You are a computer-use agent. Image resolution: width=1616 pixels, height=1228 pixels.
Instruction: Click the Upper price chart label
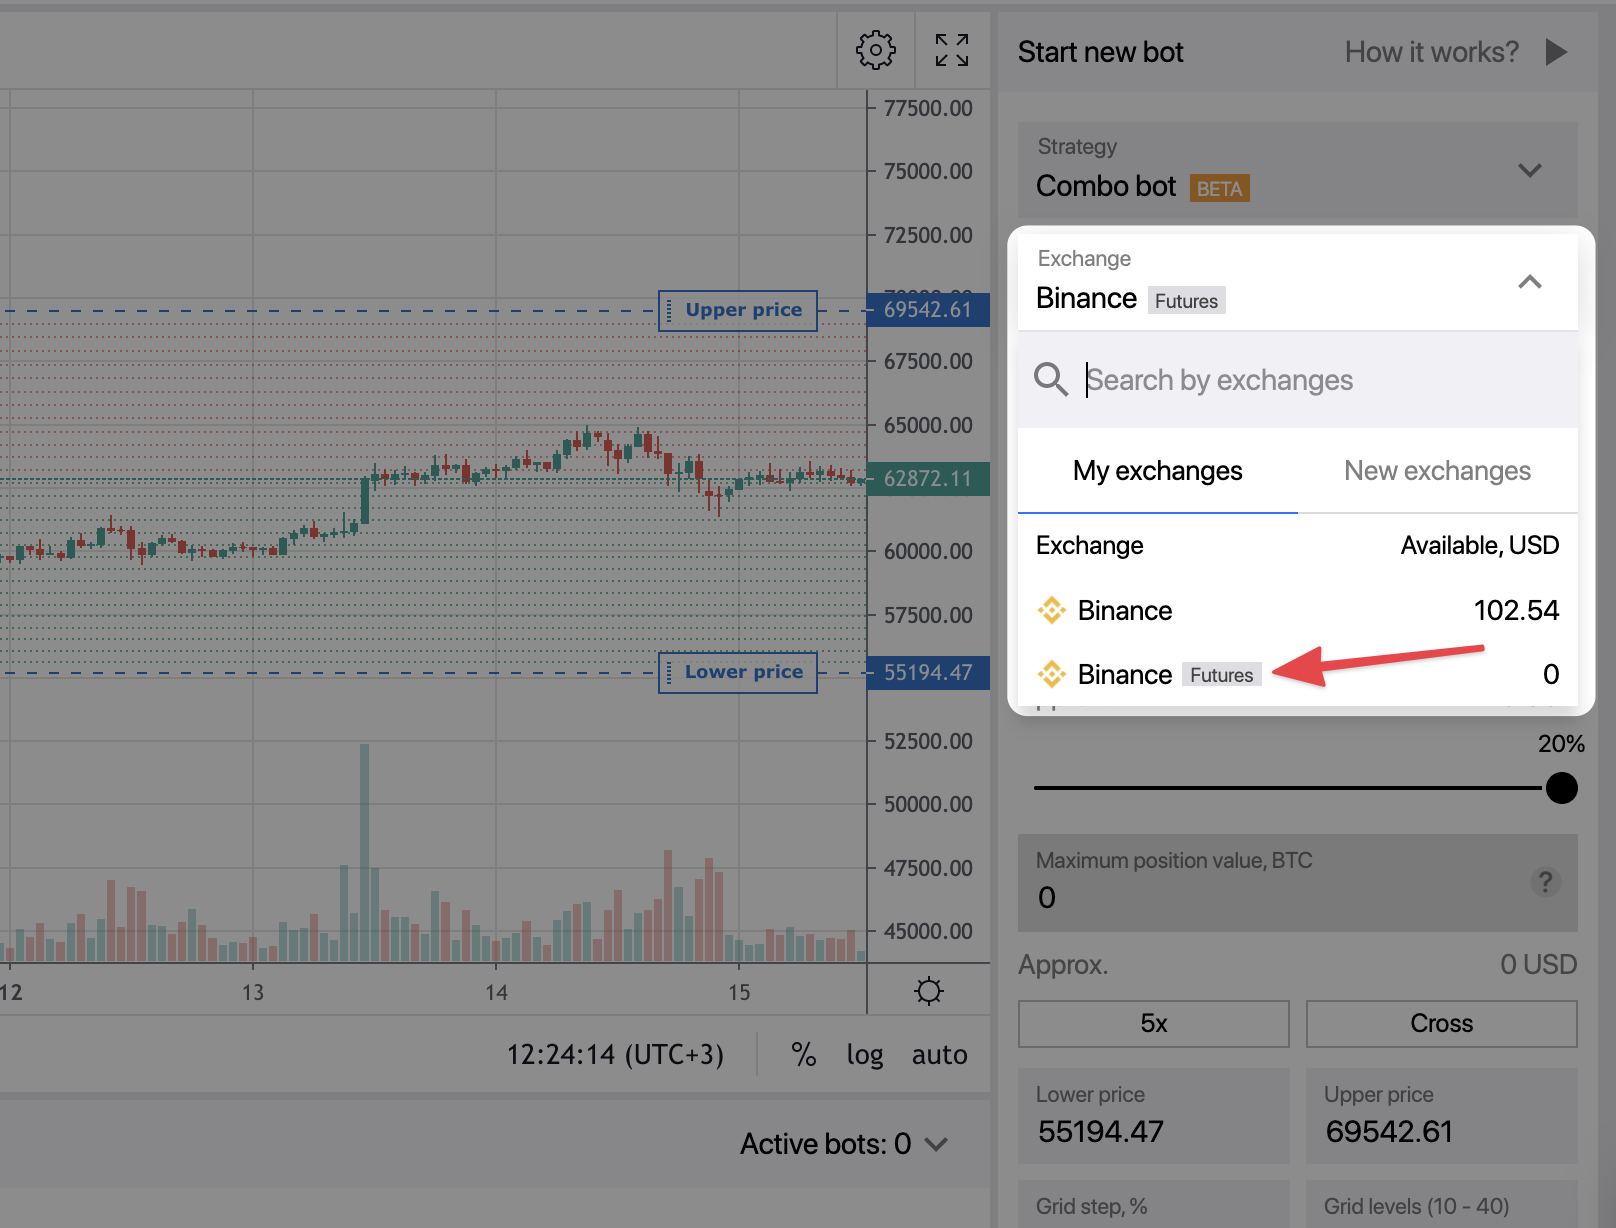pyautogui.click(x=738, y=310)
